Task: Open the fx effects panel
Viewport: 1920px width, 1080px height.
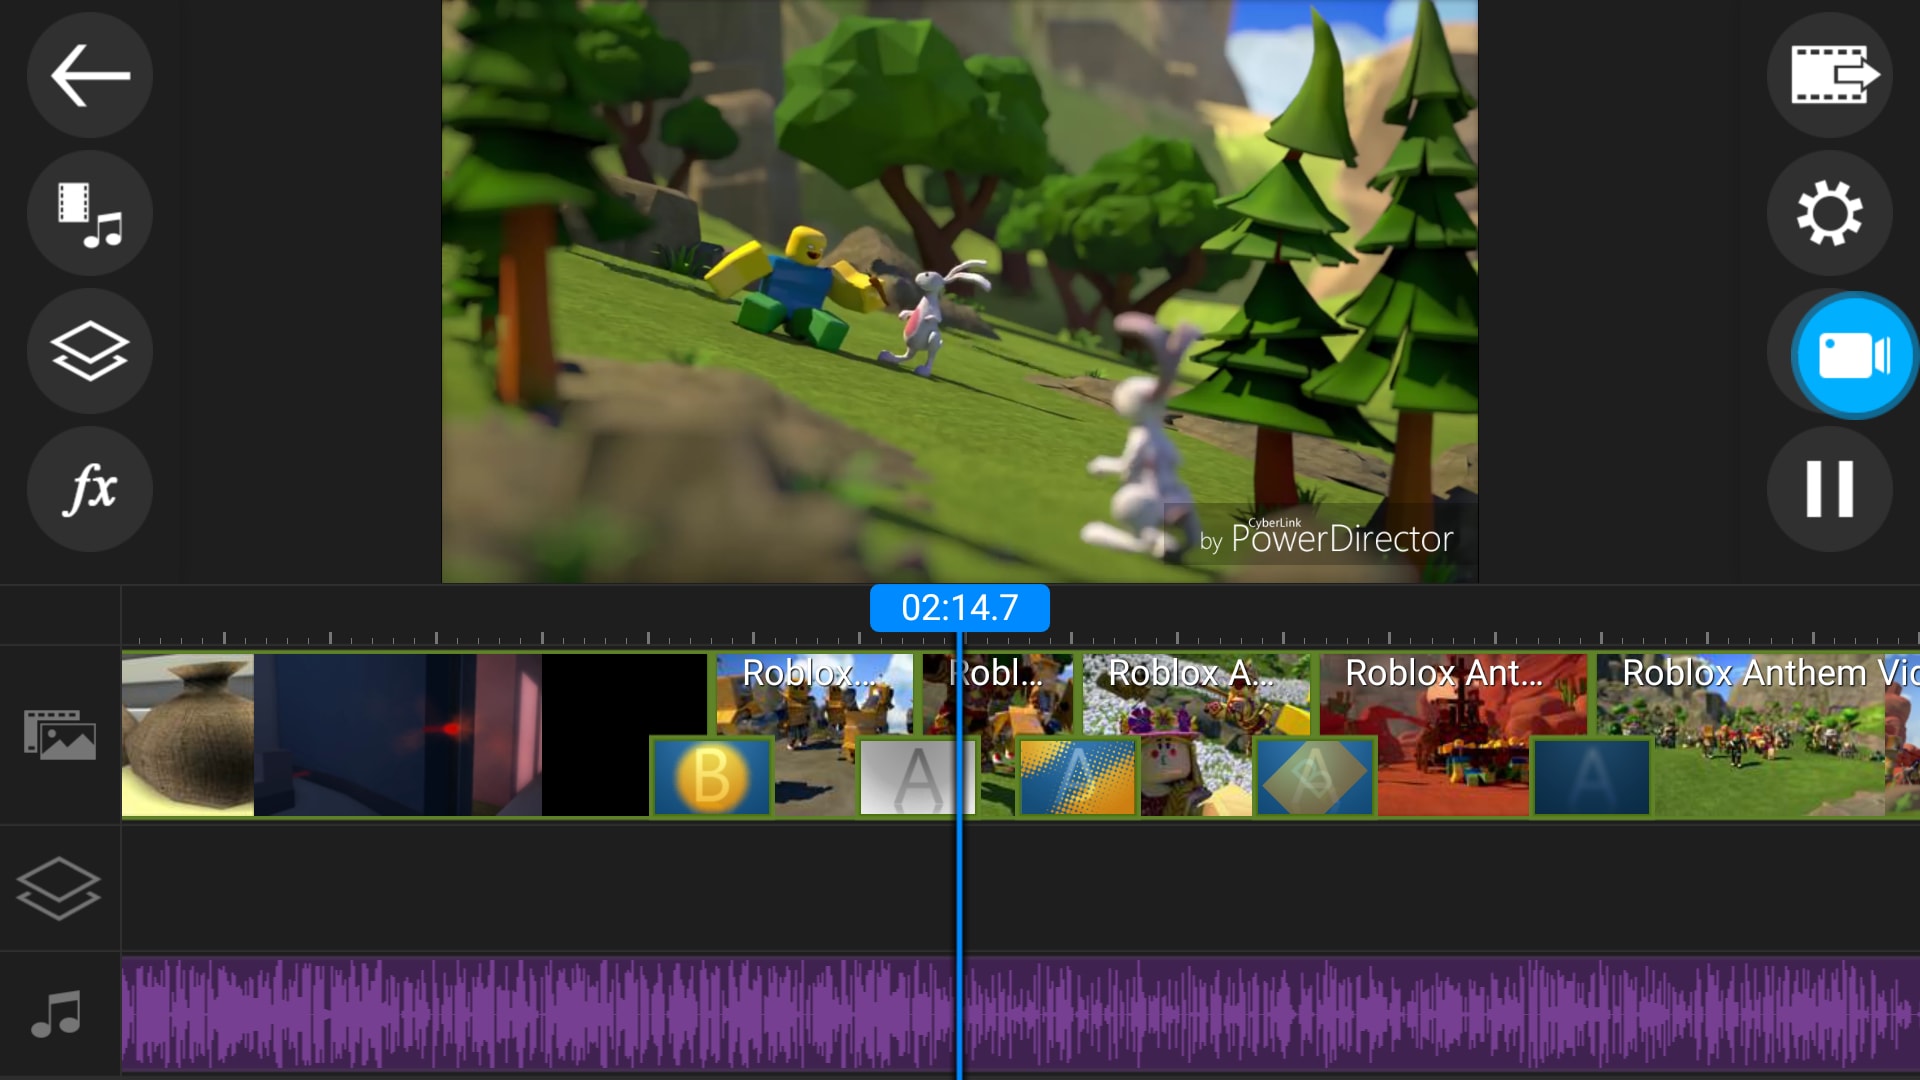Action: 90,489
